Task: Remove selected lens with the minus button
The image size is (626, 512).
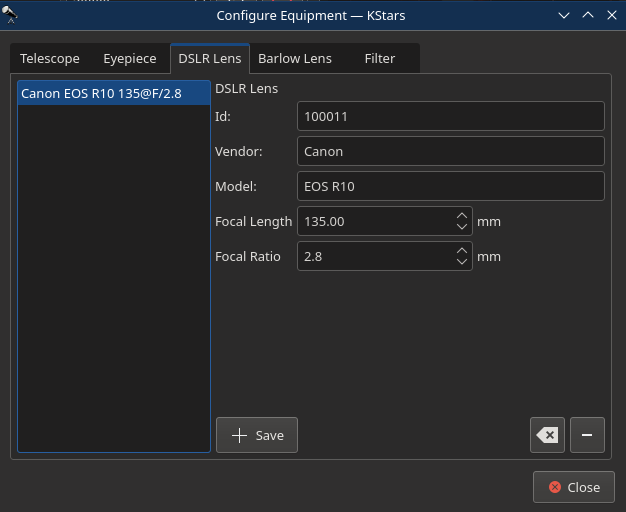Action: pos(587,435)
